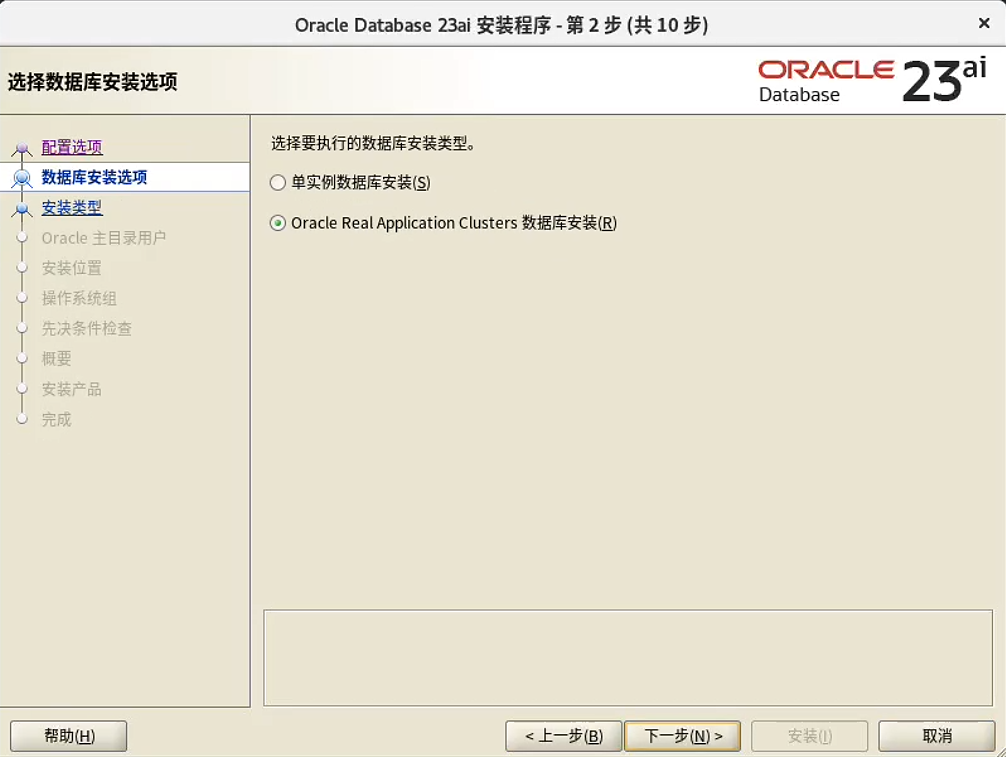Click the 先决条件检查 step entry
The height and width of the screenshot is (757, 1006).
pos(86,328)
